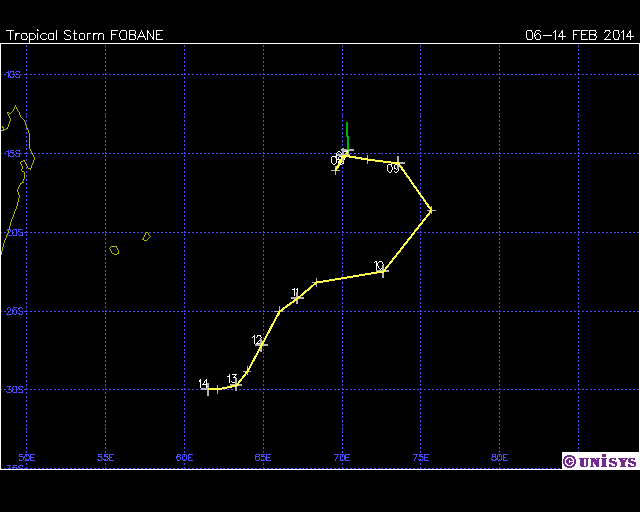Screen dimensions: 640x512
Task: Click the 06-14 FEB 2014 date label
Action: pos(579,35)
